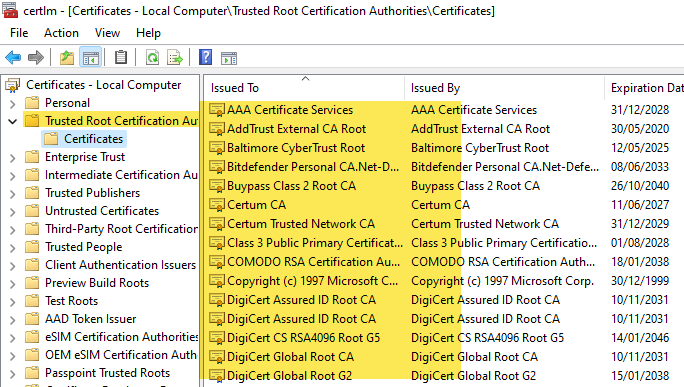Click the Trusted People folder icon
Screen dimensions: 684x387
coord(32,247)
